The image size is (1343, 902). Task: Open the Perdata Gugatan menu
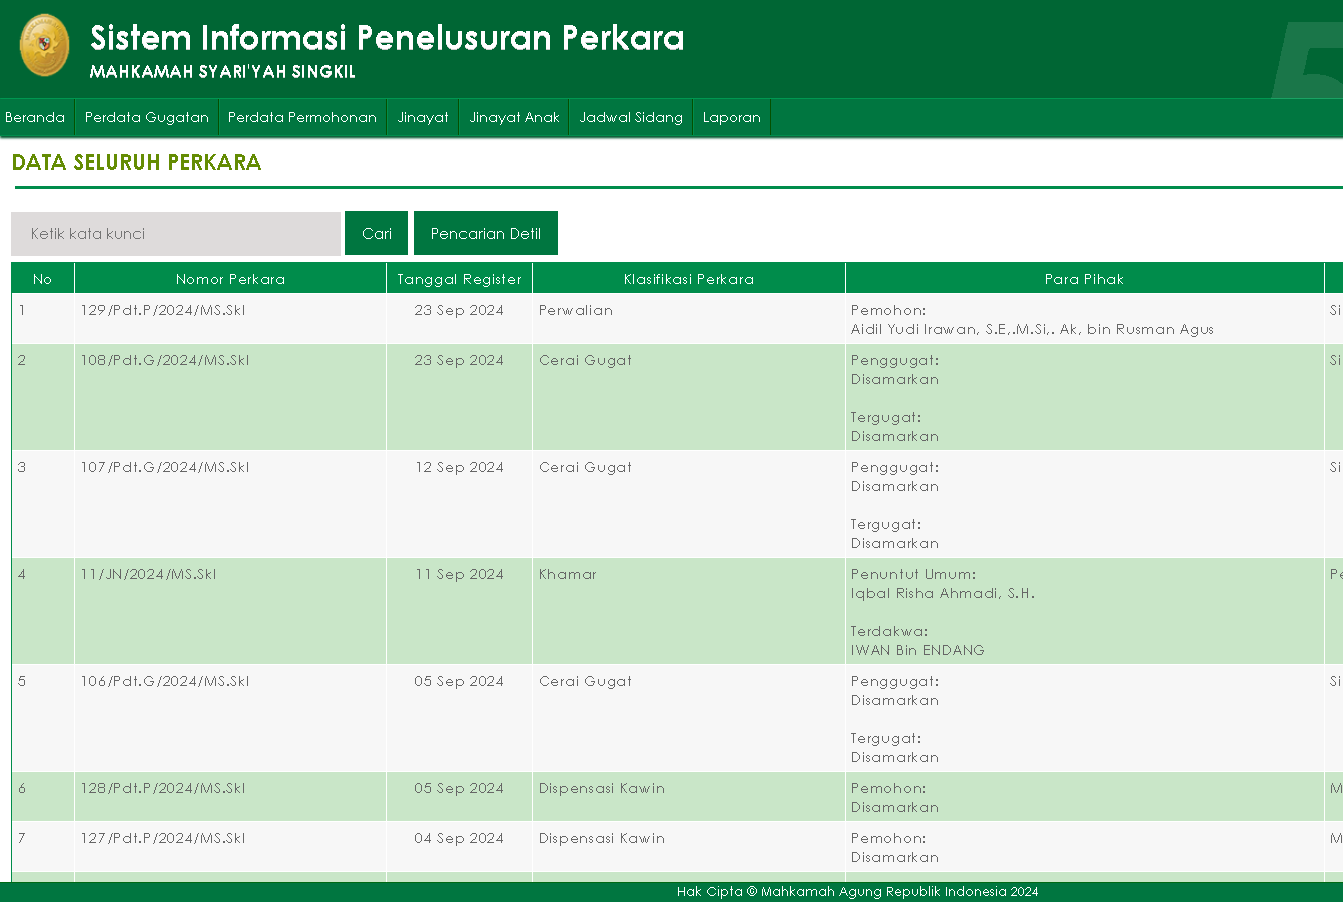[146, 117]
